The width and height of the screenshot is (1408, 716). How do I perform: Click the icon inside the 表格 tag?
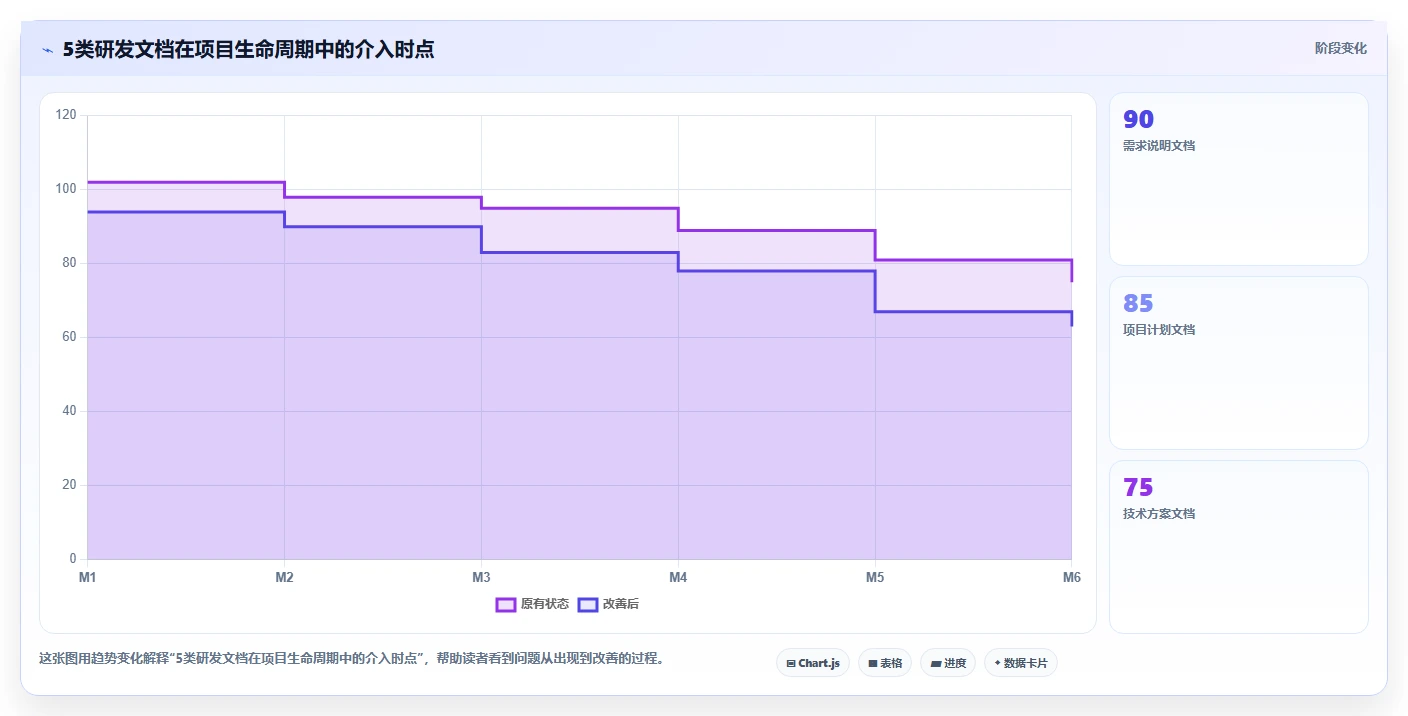(873, 663)
